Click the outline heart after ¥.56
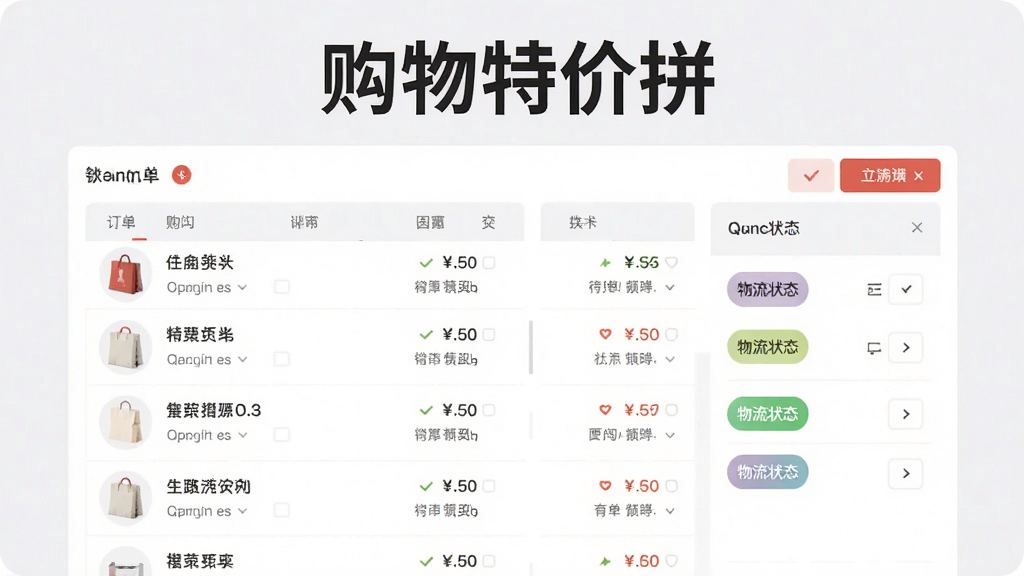Viewport: 1024px width, 576px height. click(671, 263)
